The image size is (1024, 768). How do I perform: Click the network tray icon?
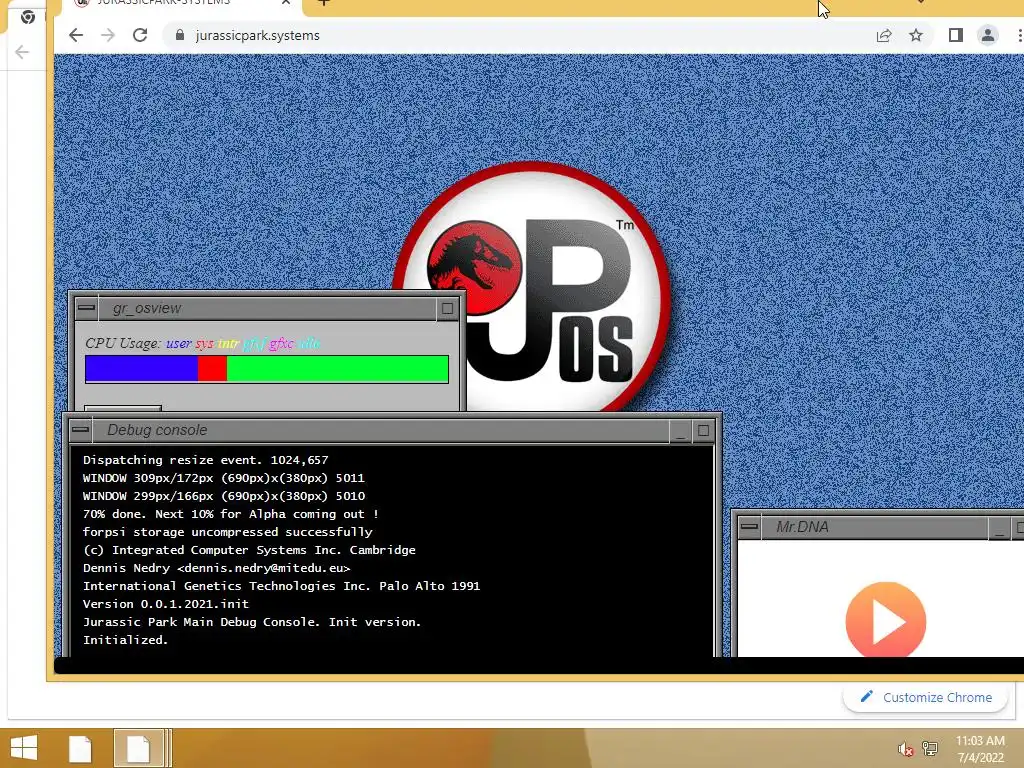930,748
